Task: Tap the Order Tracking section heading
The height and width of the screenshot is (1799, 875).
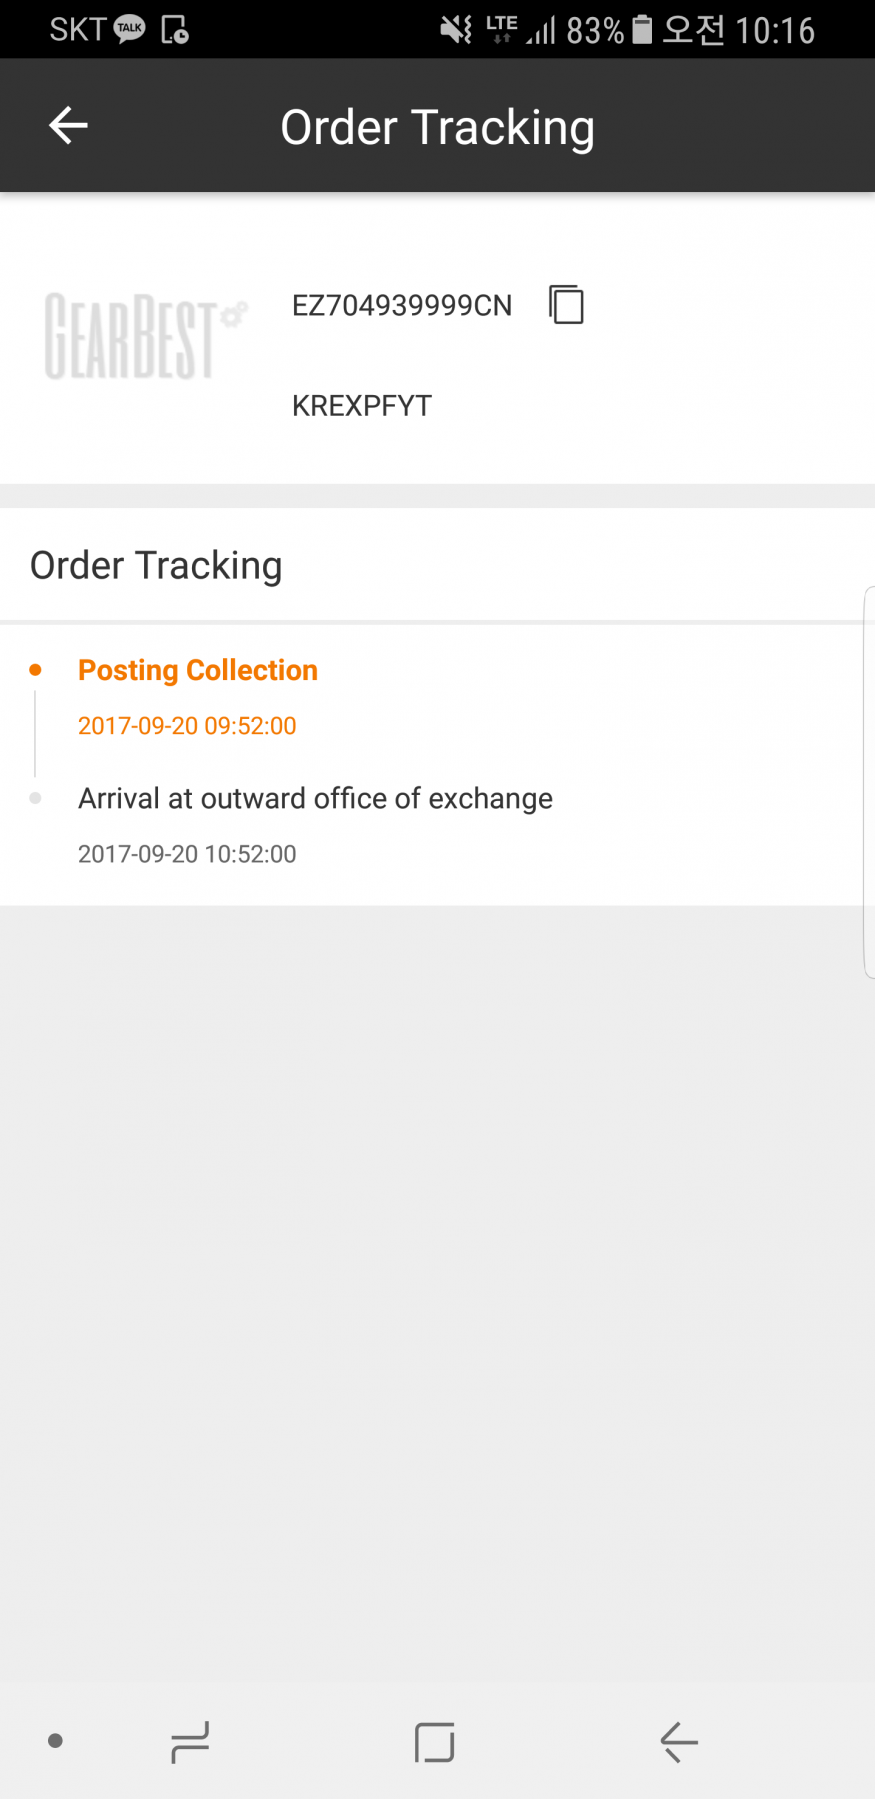Action: click(156, 565)
